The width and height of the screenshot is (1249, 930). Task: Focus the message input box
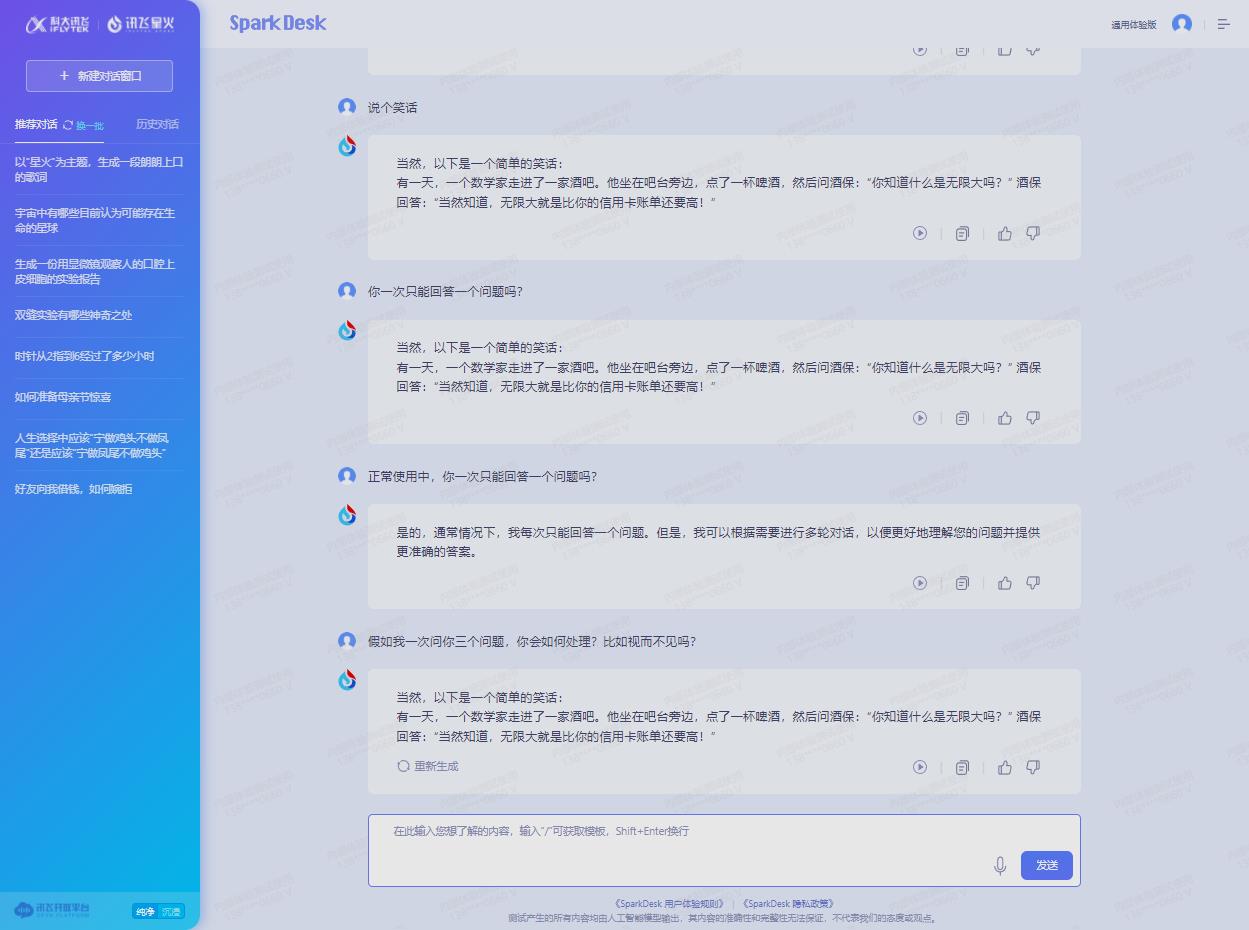pyautogui.click(x=724, y=850)
